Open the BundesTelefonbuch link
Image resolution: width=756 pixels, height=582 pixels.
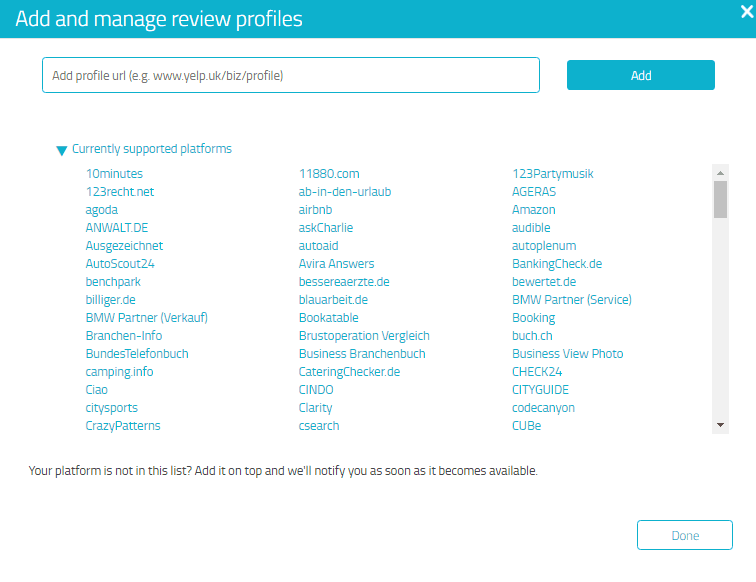point(137,354)
